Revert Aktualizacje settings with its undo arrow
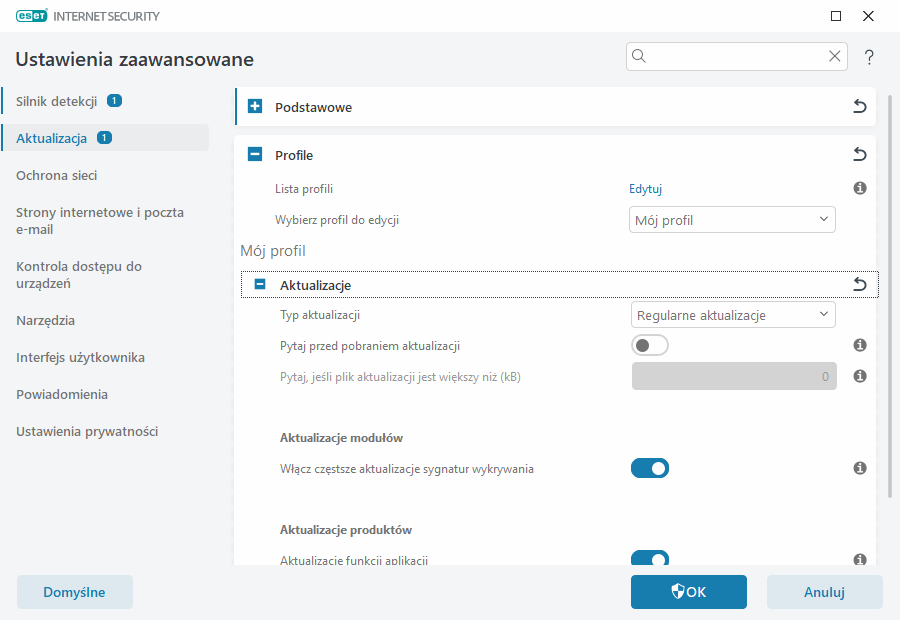The height and width of the screenshot is (620, 900). (x=859, y=284)
